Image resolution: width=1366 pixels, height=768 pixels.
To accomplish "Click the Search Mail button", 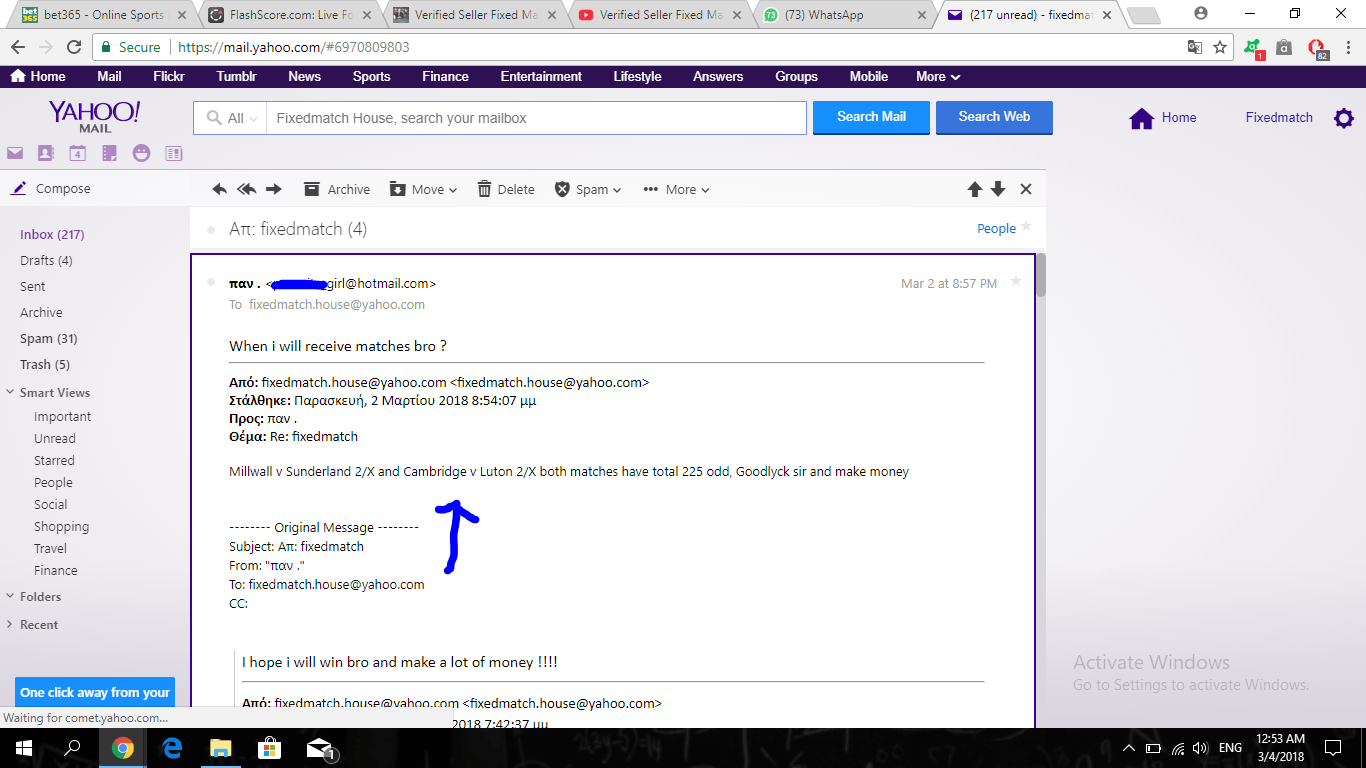I will pos(871,117).
